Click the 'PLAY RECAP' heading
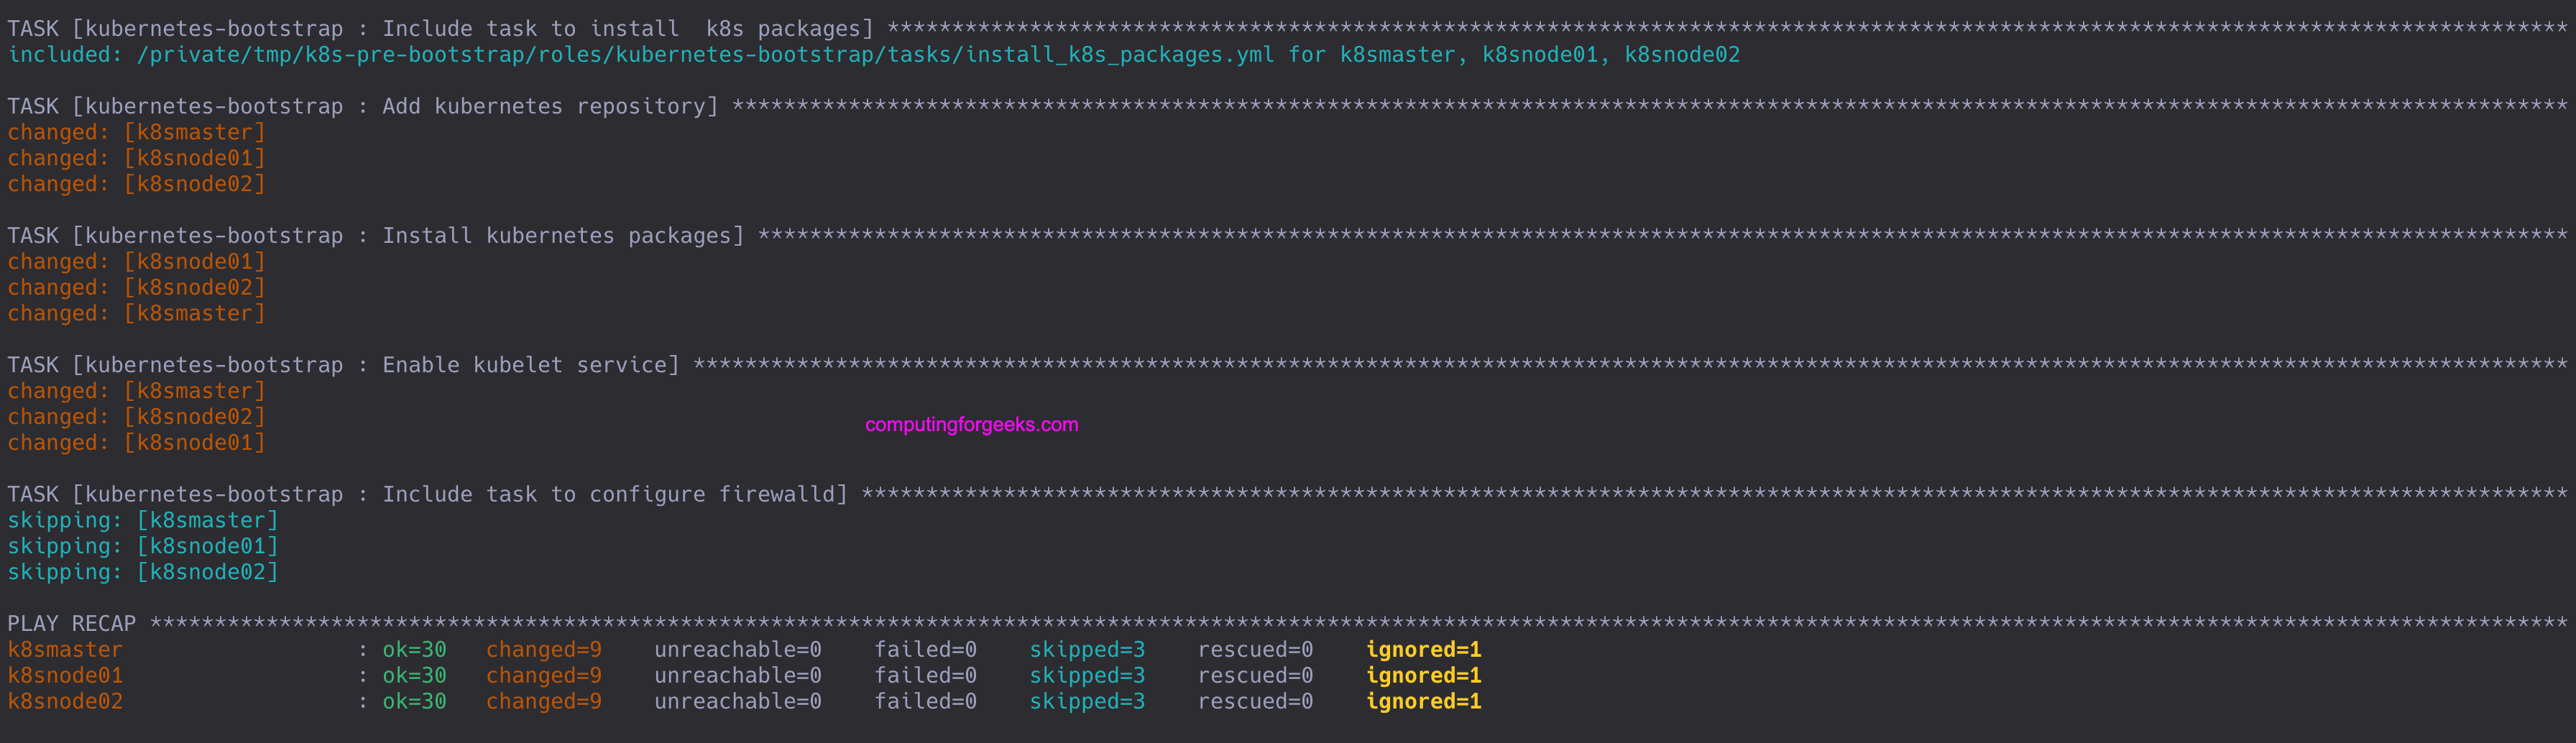Screen dimensions: 2576x743 72,624
